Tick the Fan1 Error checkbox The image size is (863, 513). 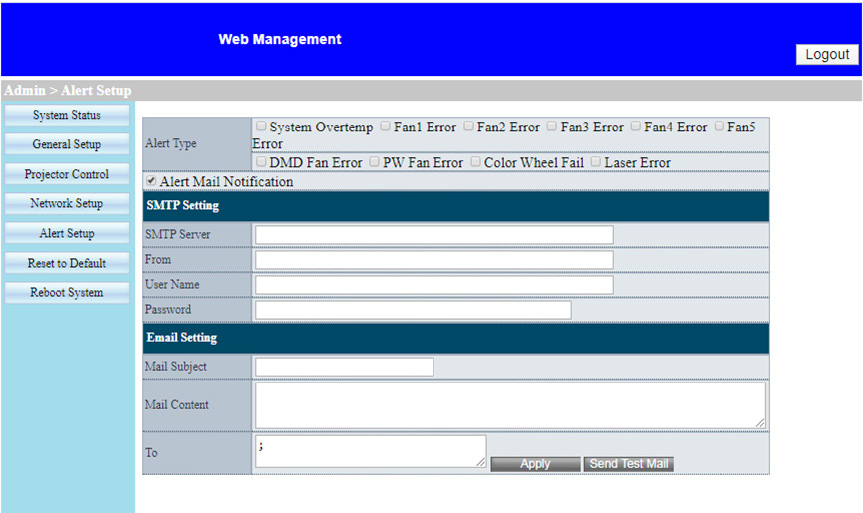point(385,127)
